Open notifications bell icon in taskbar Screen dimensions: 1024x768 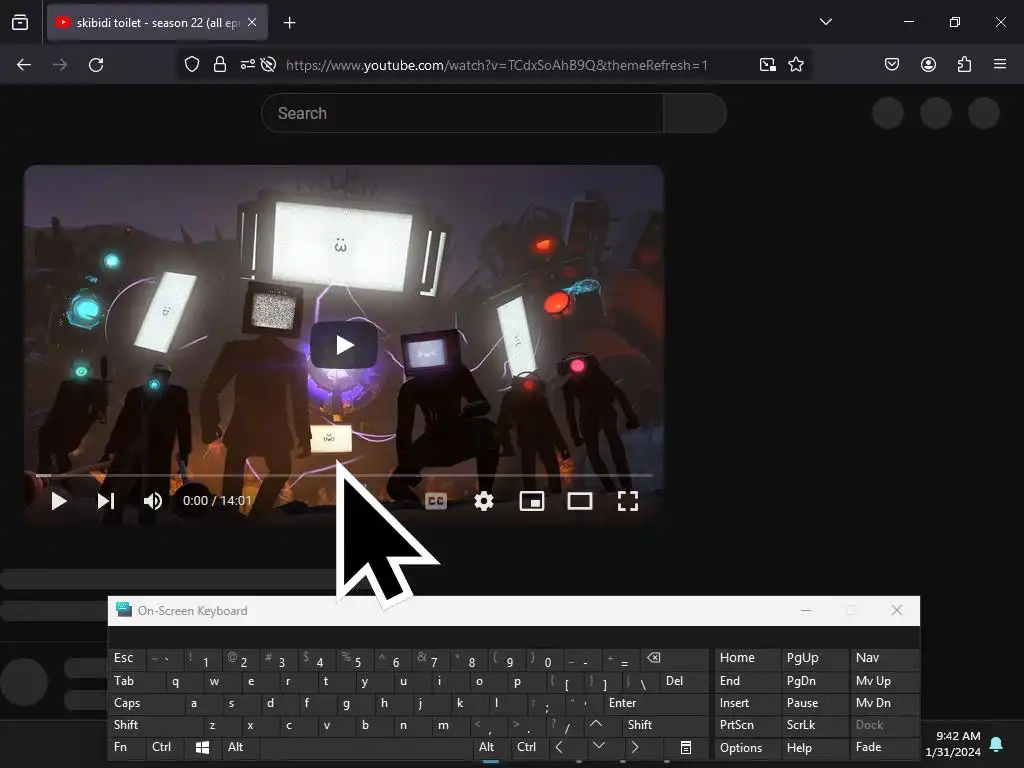(997, 744)
